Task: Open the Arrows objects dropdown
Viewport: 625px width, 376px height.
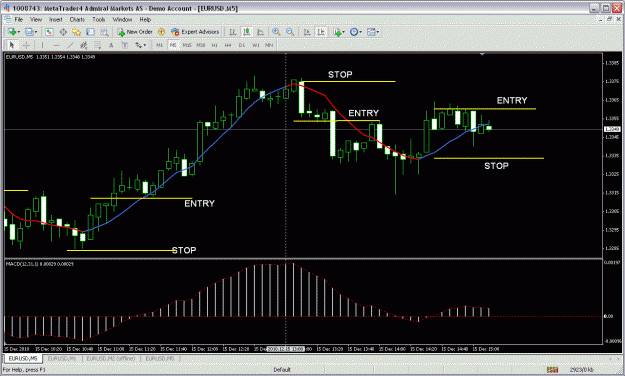Action: pos(140,45)
